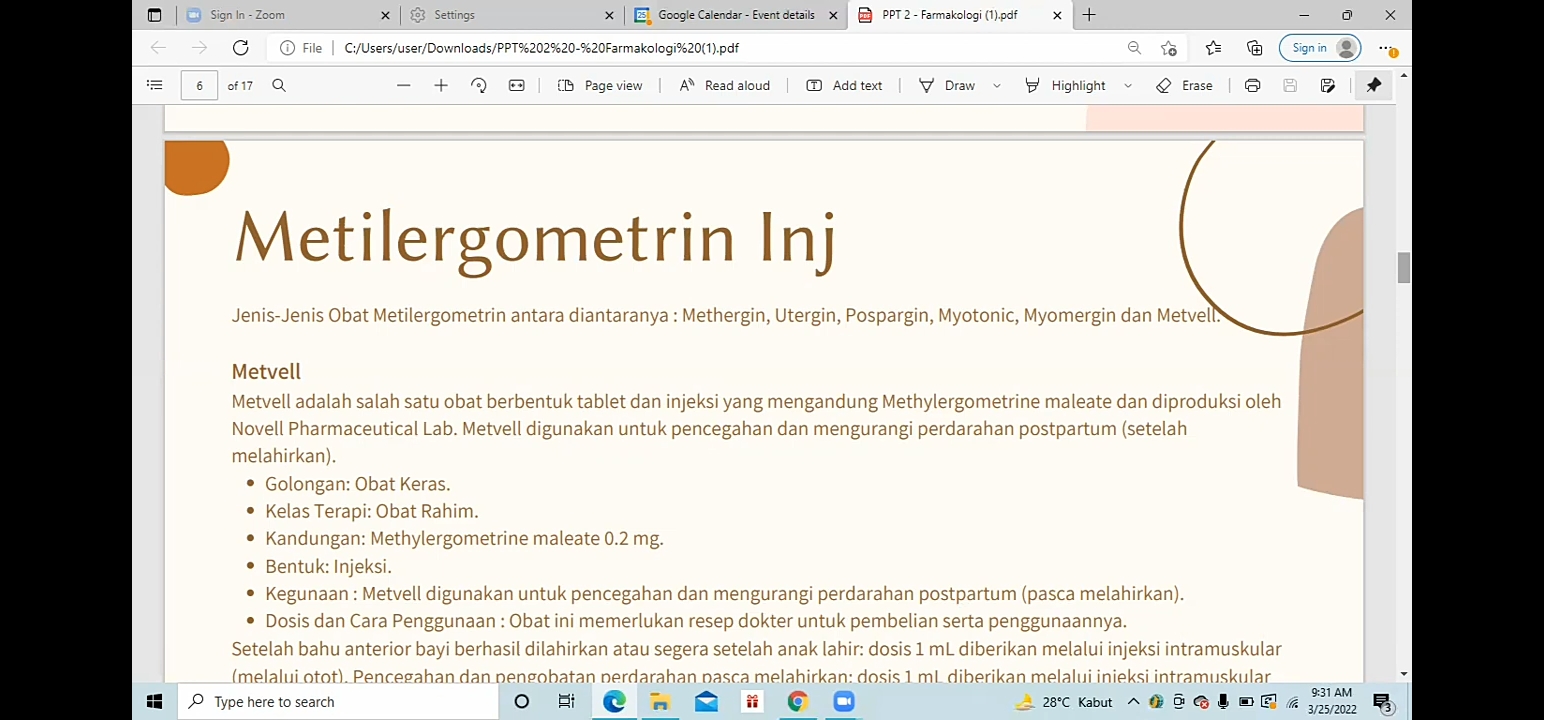Open the table of contents sidebar

[x=154, y=86]
